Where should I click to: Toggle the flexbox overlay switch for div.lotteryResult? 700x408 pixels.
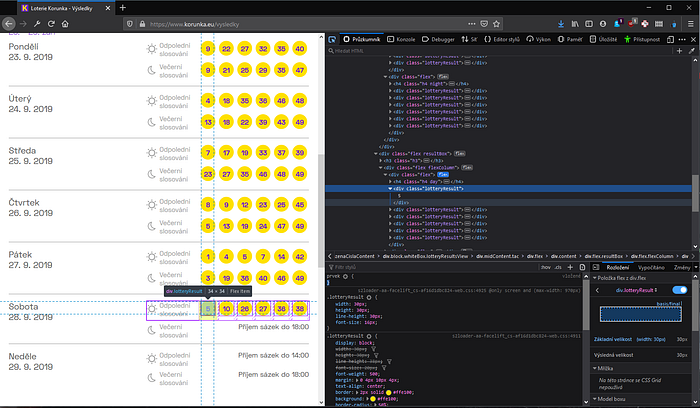[x=680, y=290]
